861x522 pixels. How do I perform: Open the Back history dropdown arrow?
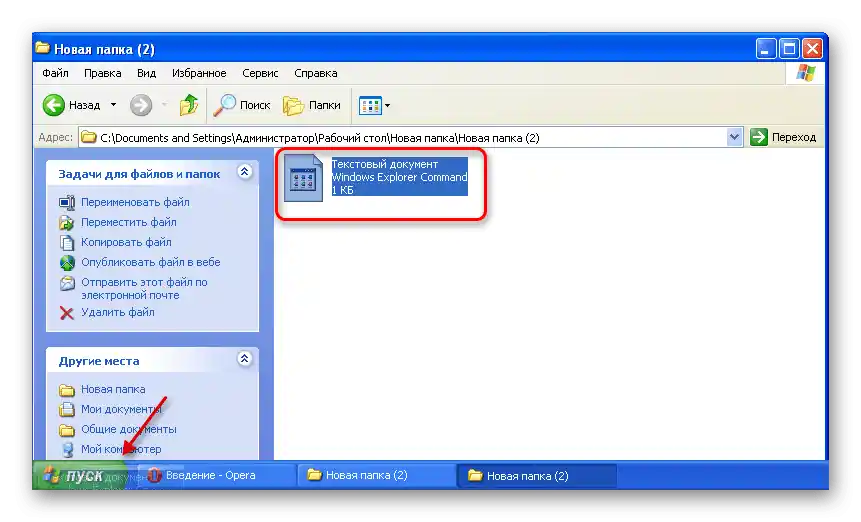(x=113, y=105)
